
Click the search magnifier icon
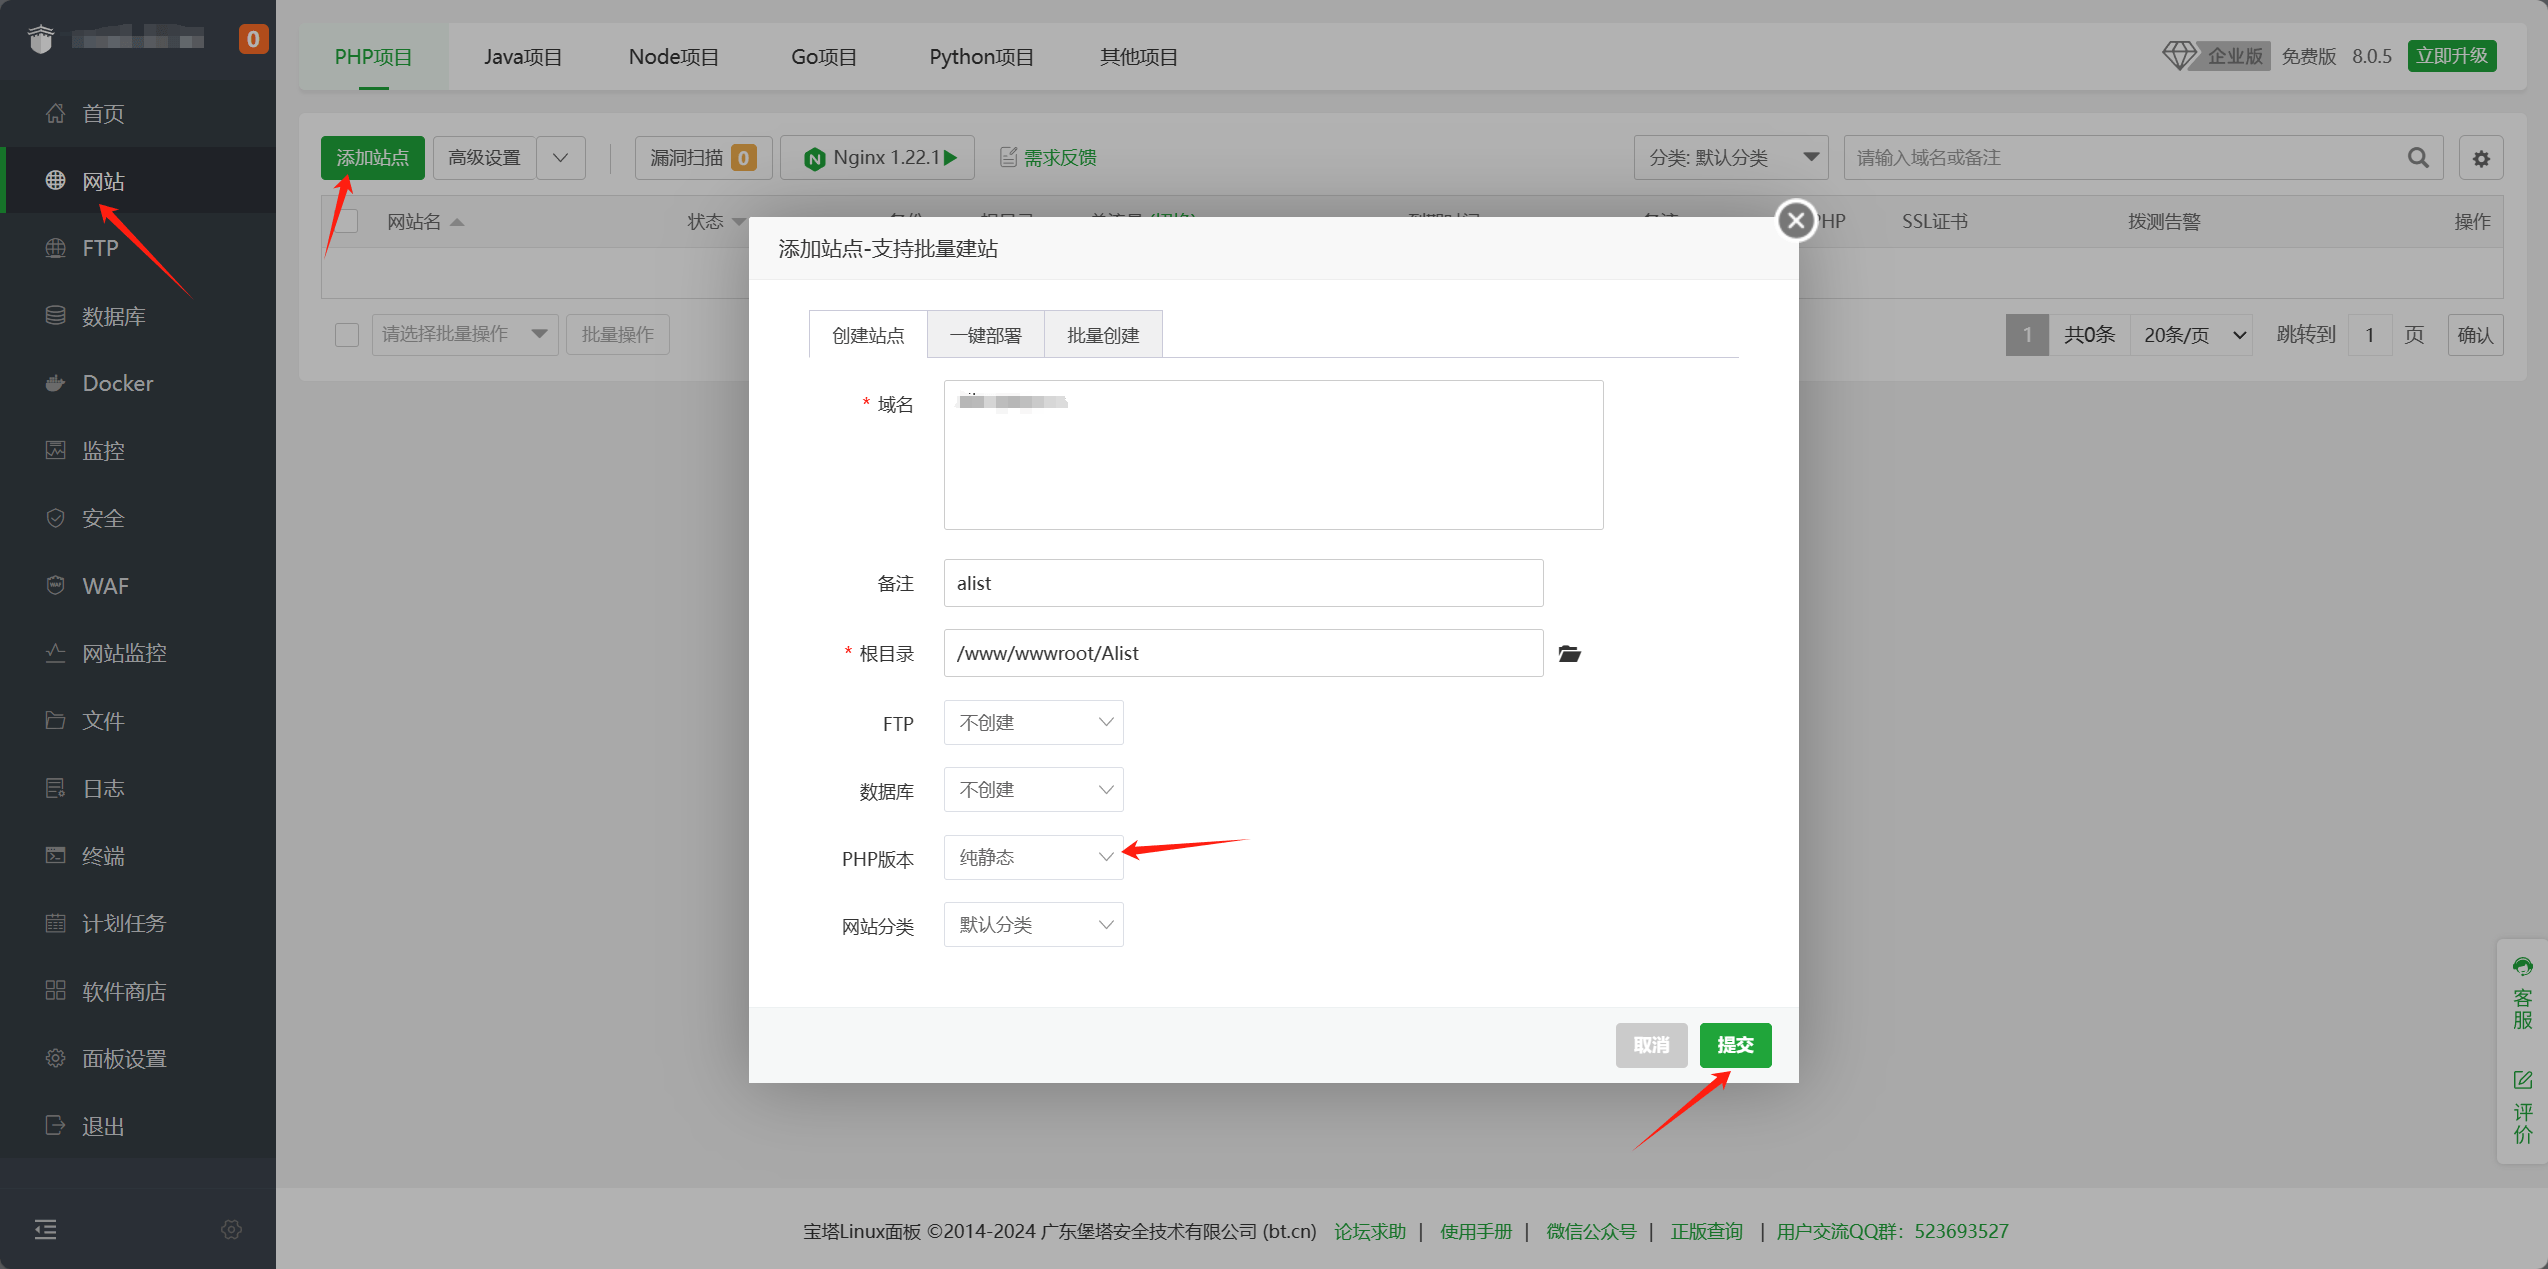pos(2418,158)
